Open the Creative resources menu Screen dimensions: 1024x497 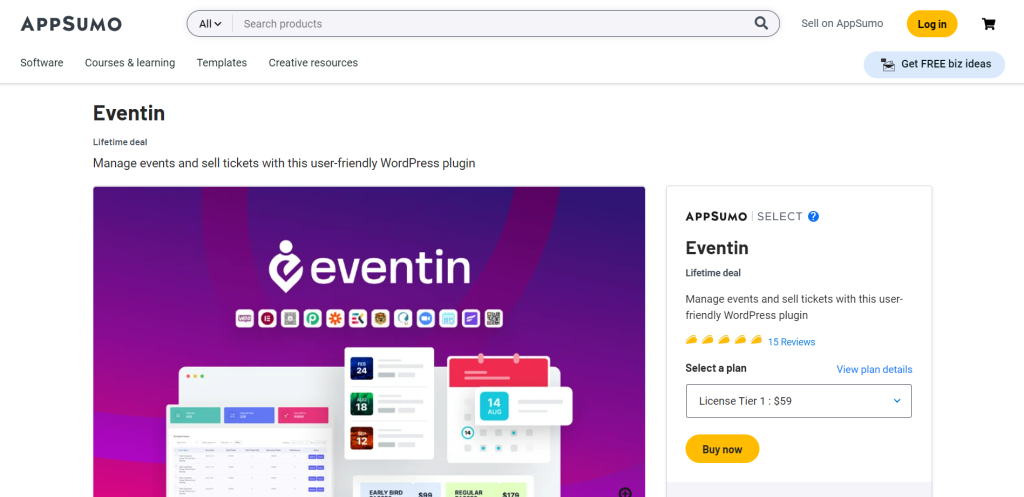313,63
